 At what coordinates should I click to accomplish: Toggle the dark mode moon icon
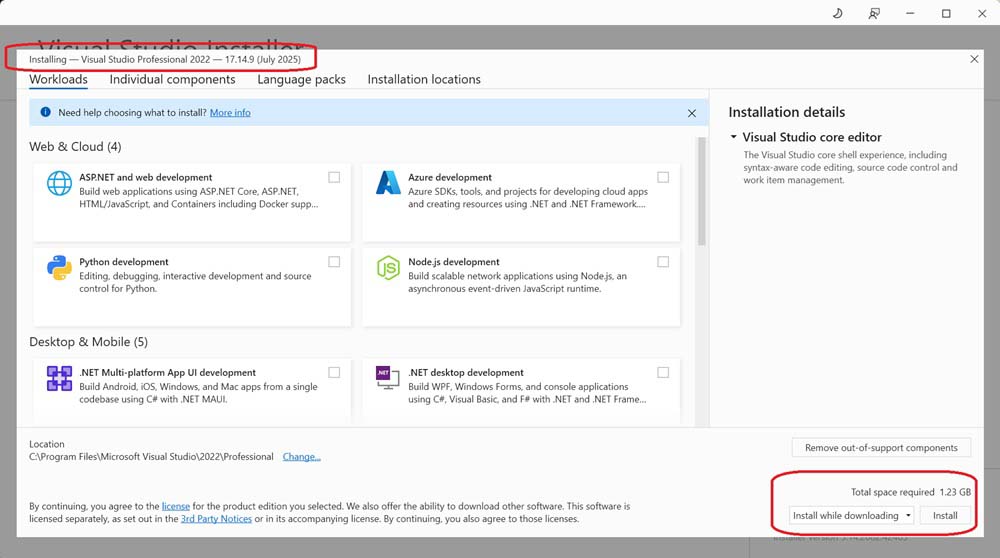(x=838, y=13)
